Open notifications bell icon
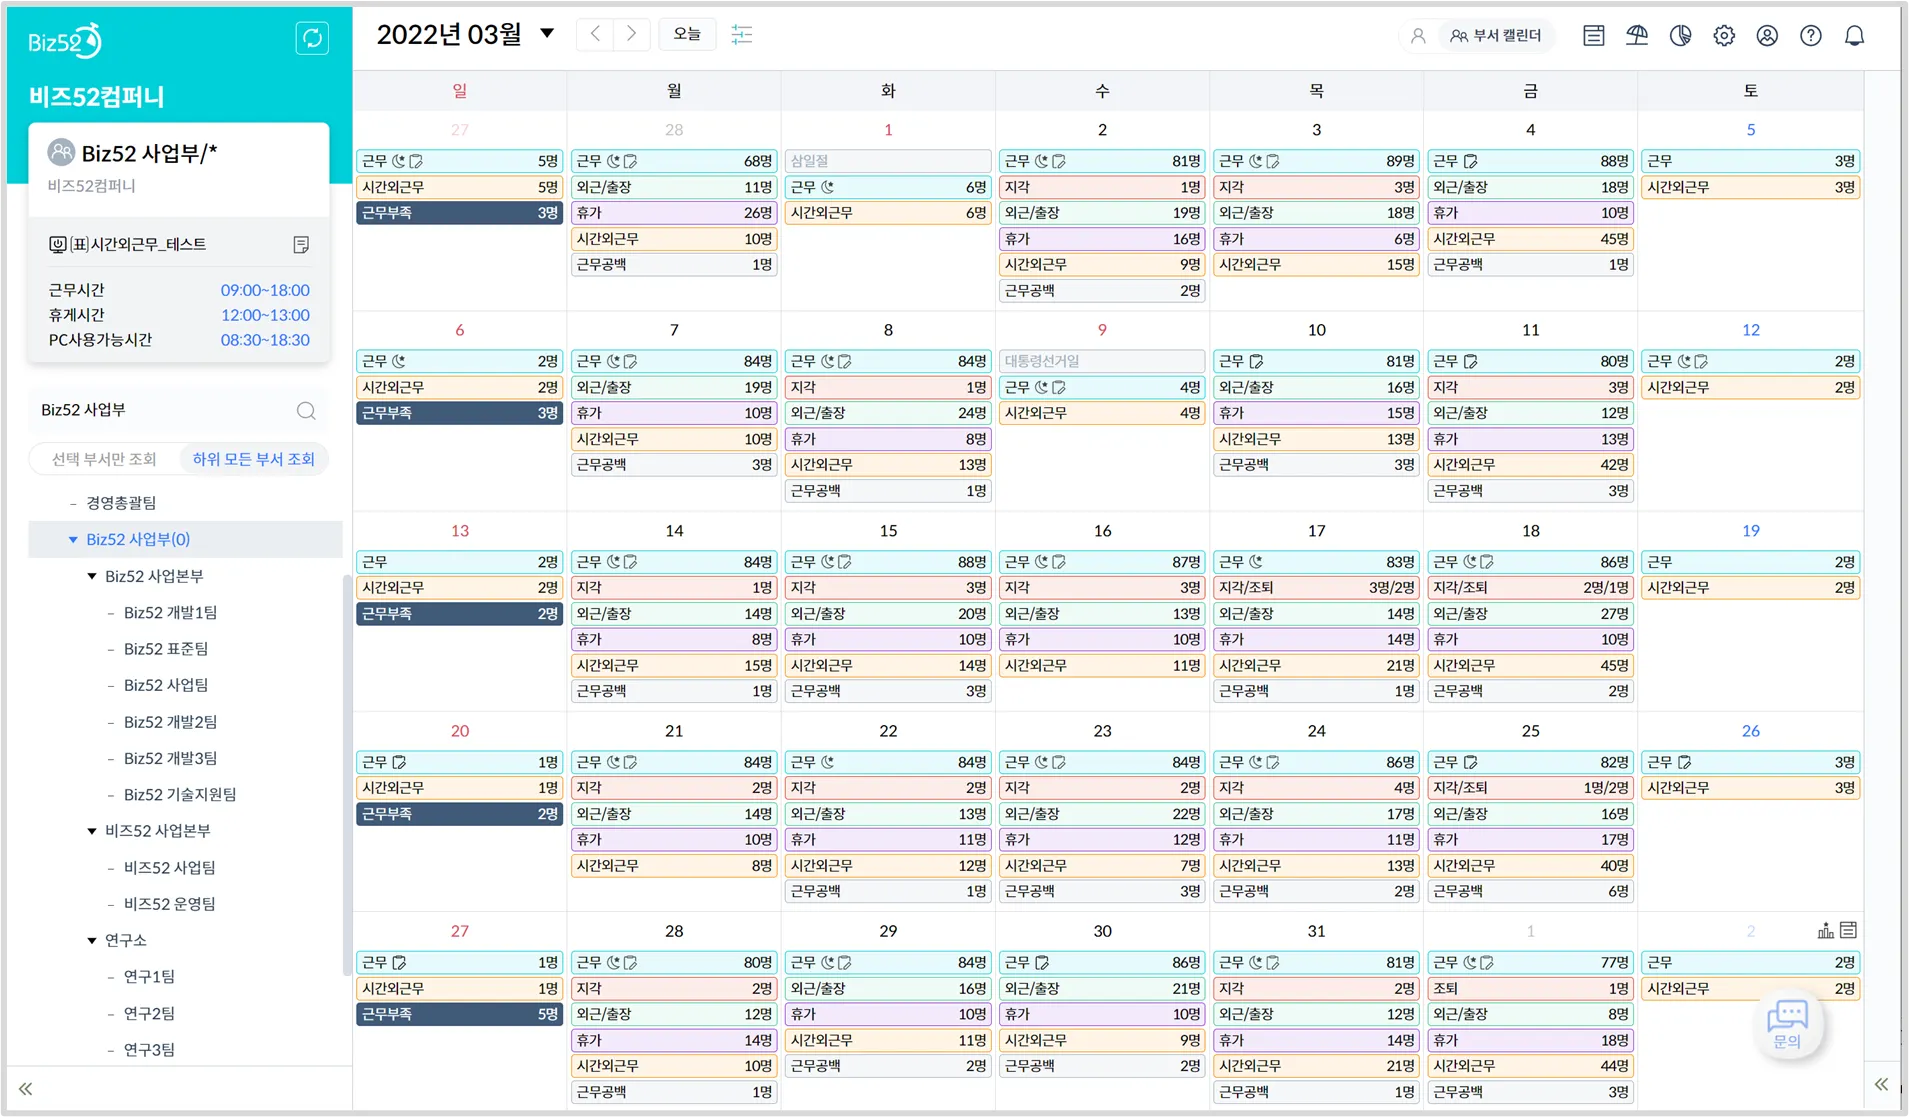Image resolution: width=1909 pixels, height=1117 pixels. pyautogui.click(x=1854, y=36)
